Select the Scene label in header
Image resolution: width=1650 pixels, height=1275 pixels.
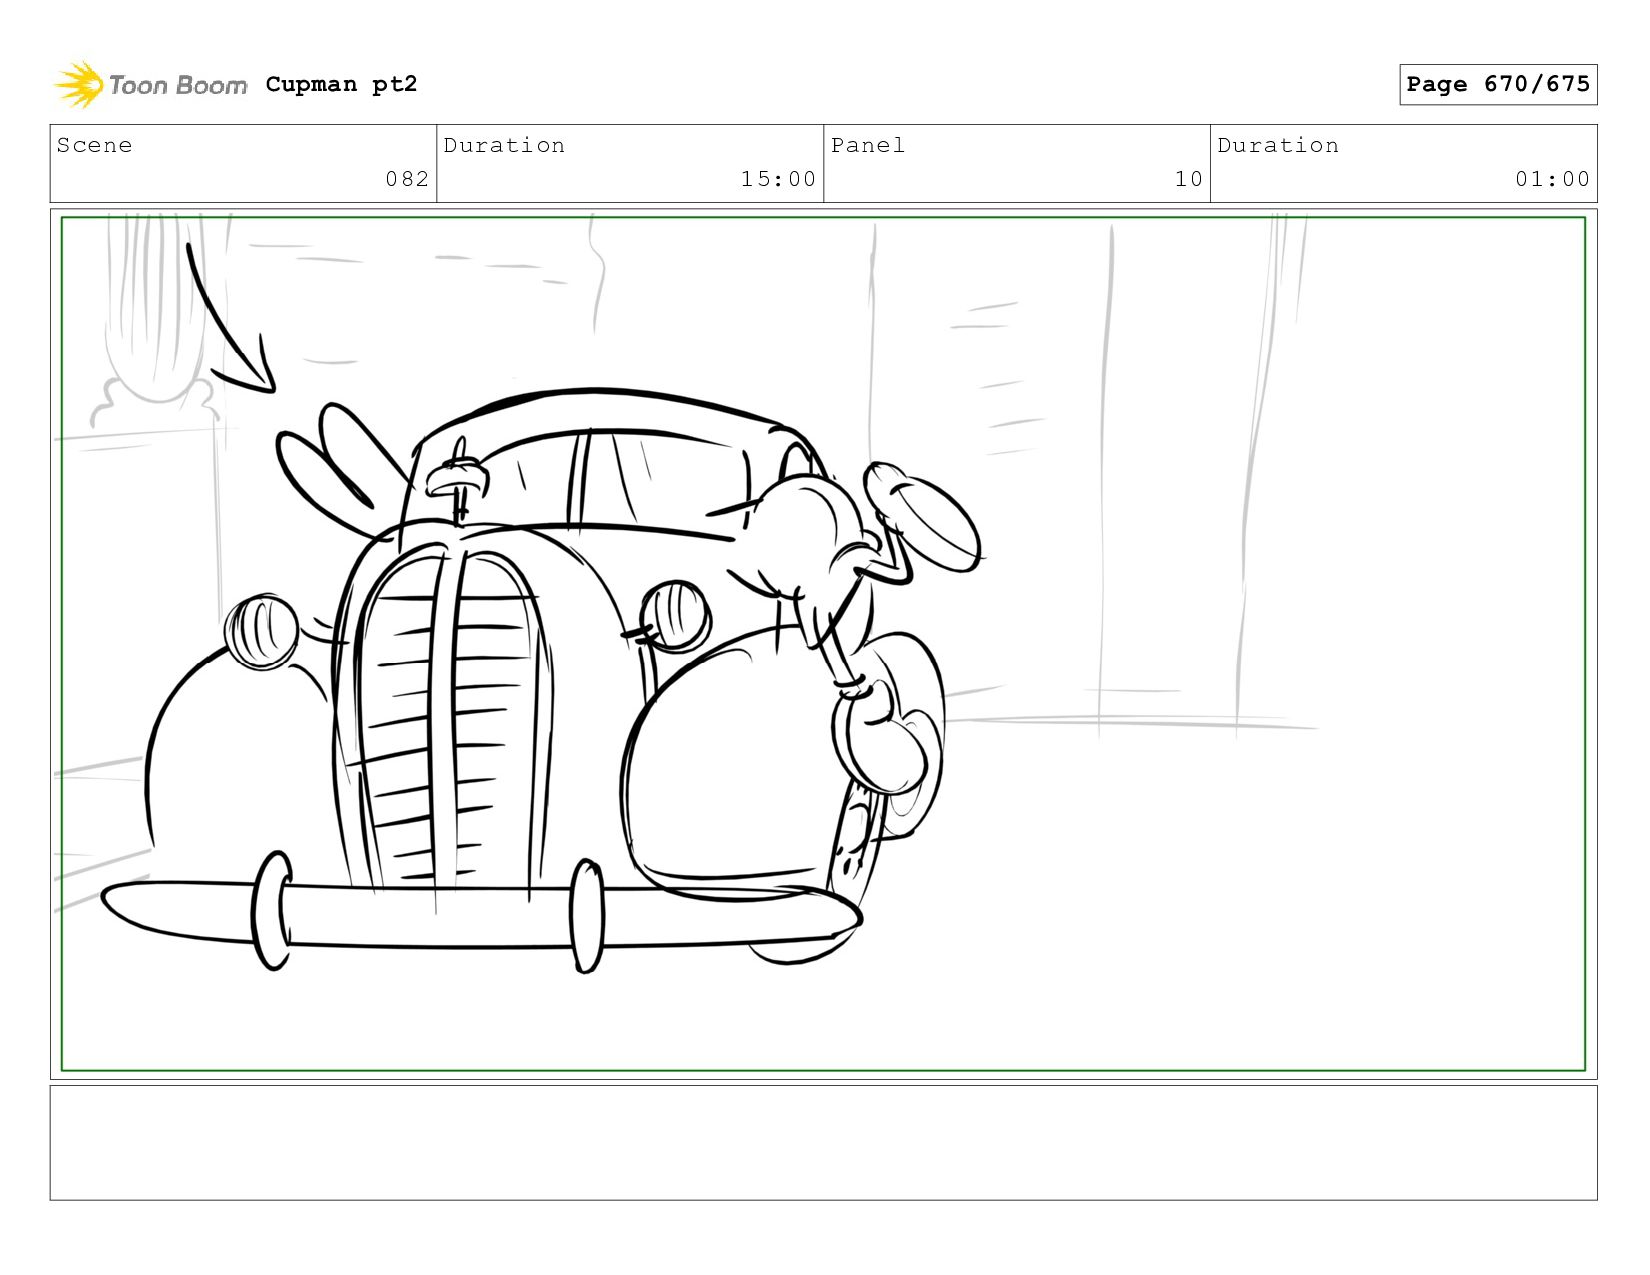point(94,146)
